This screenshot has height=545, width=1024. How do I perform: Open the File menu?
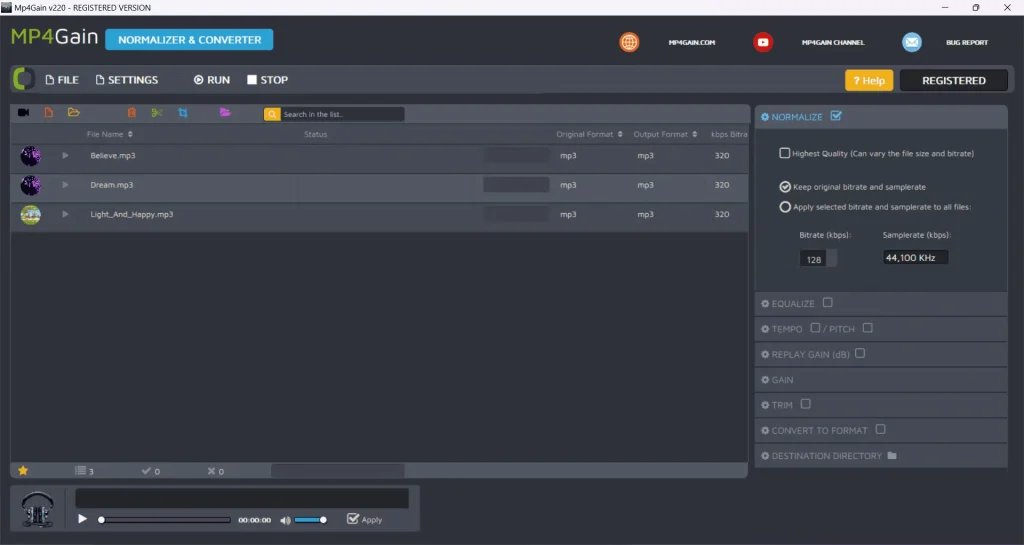(x=62, y=80)
